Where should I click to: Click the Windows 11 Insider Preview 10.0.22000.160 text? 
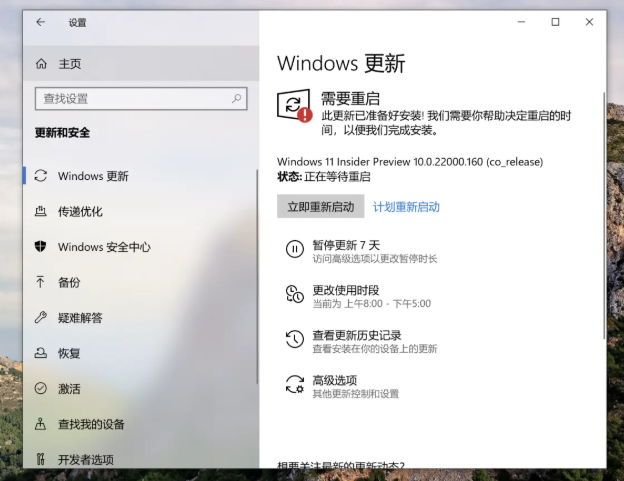(x=410, y=162)
